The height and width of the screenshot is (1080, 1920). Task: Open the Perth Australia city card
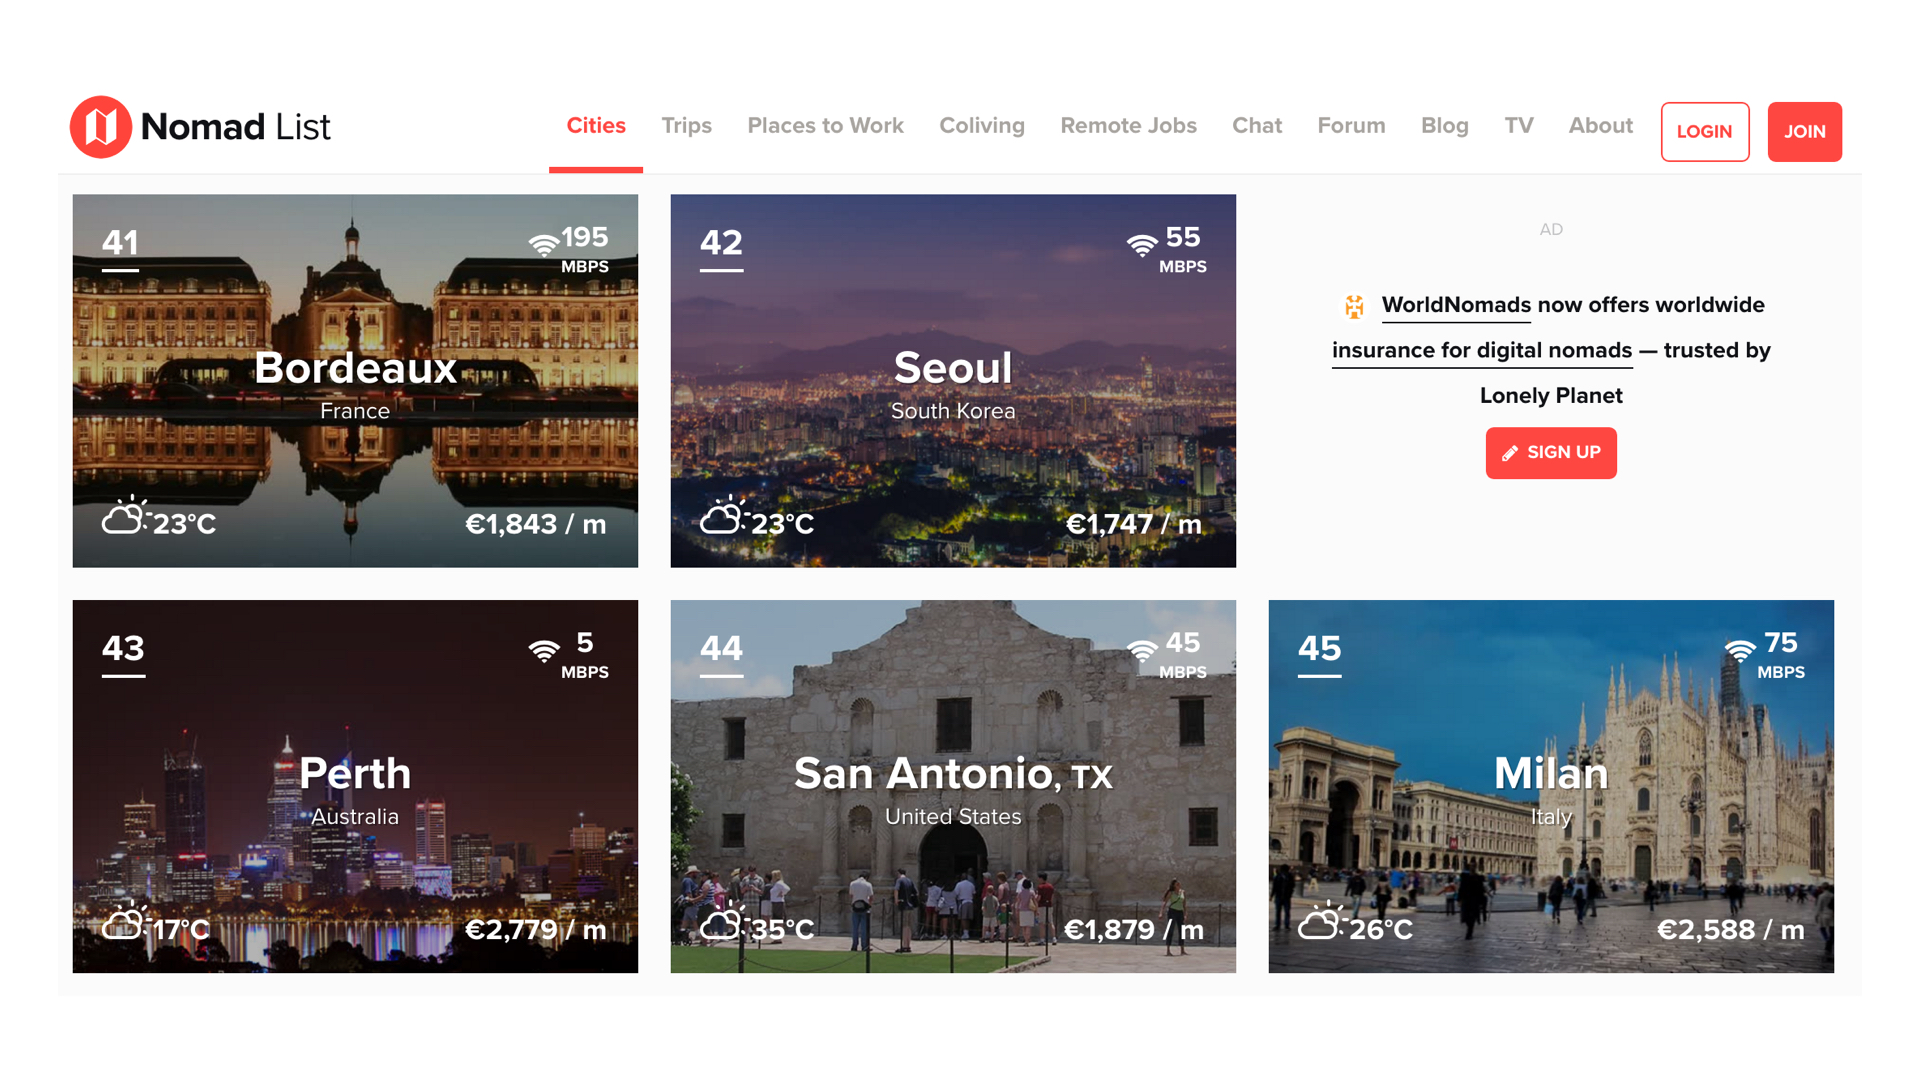click(x=355, y=786)
